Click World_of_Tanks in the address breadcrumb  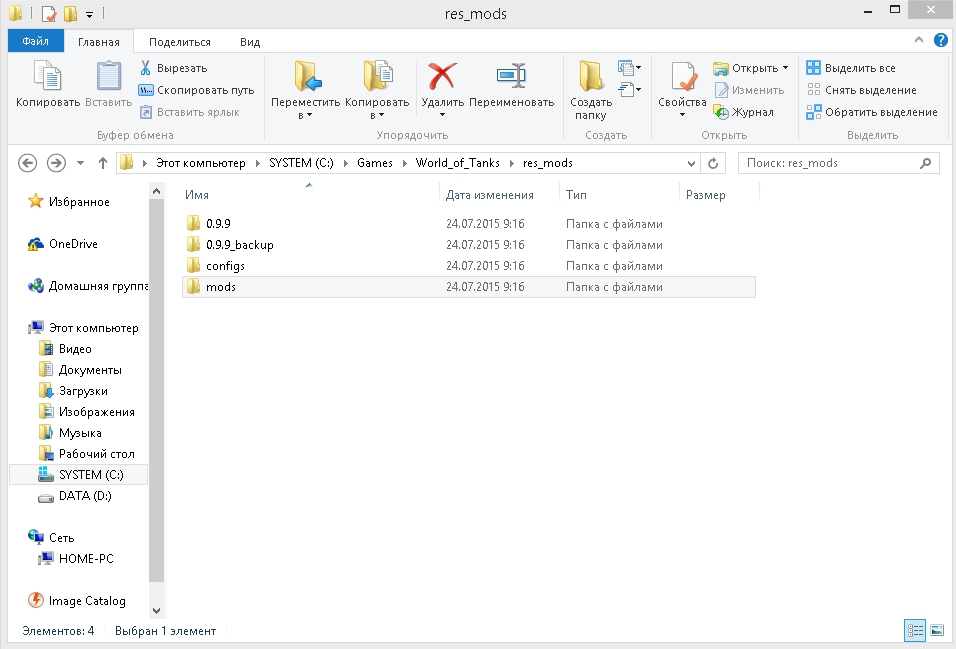tap(460, 163)
